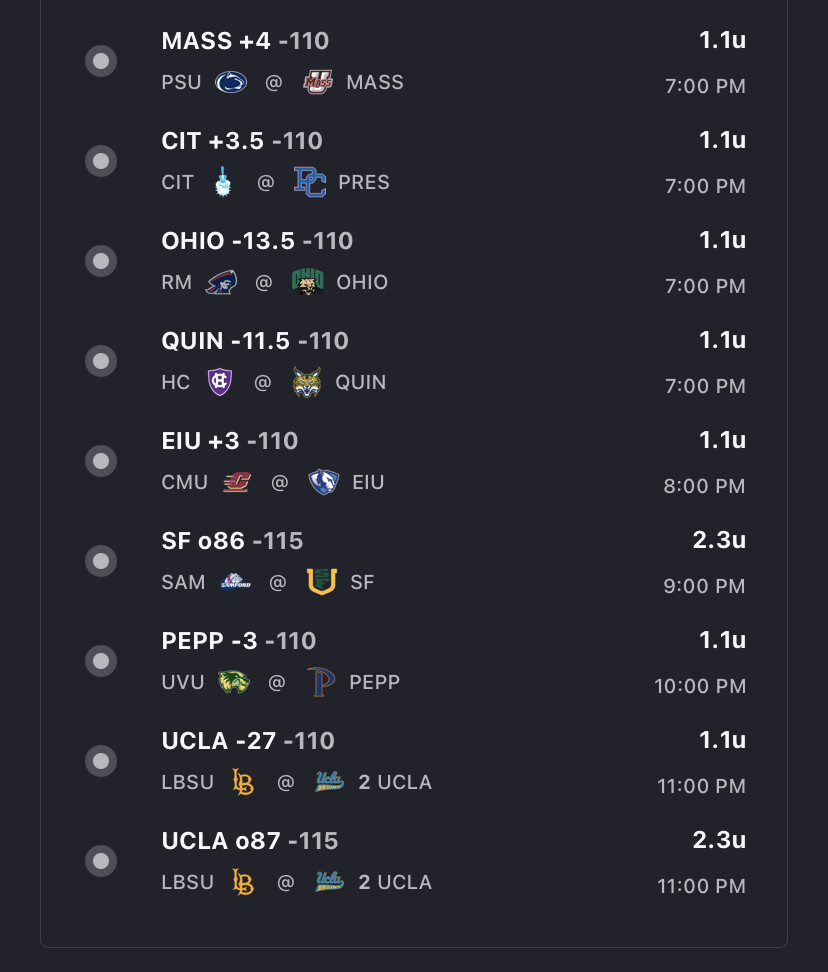Click the 2.3u units on SF o86

click(719, 540)
